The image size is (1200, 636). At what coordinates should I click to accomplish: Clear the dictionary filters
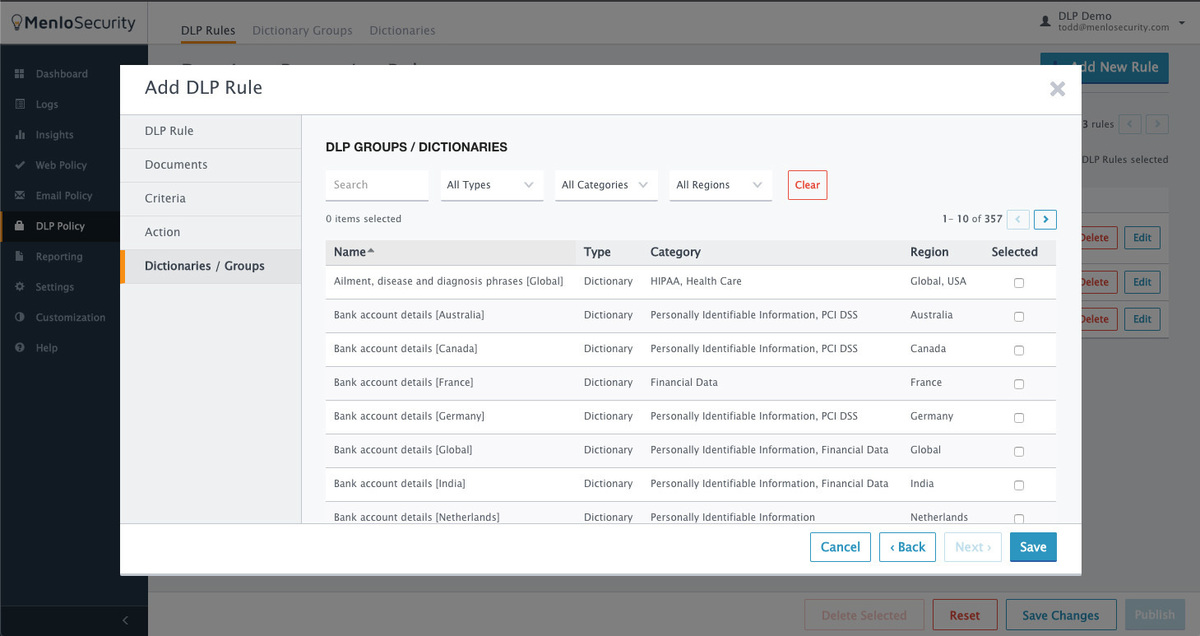pos(807,185)
